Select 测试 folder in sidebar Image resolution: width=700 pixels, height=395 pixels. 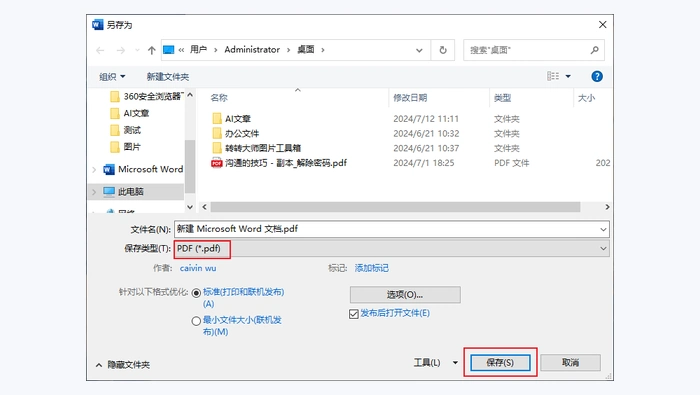point(125,130)
